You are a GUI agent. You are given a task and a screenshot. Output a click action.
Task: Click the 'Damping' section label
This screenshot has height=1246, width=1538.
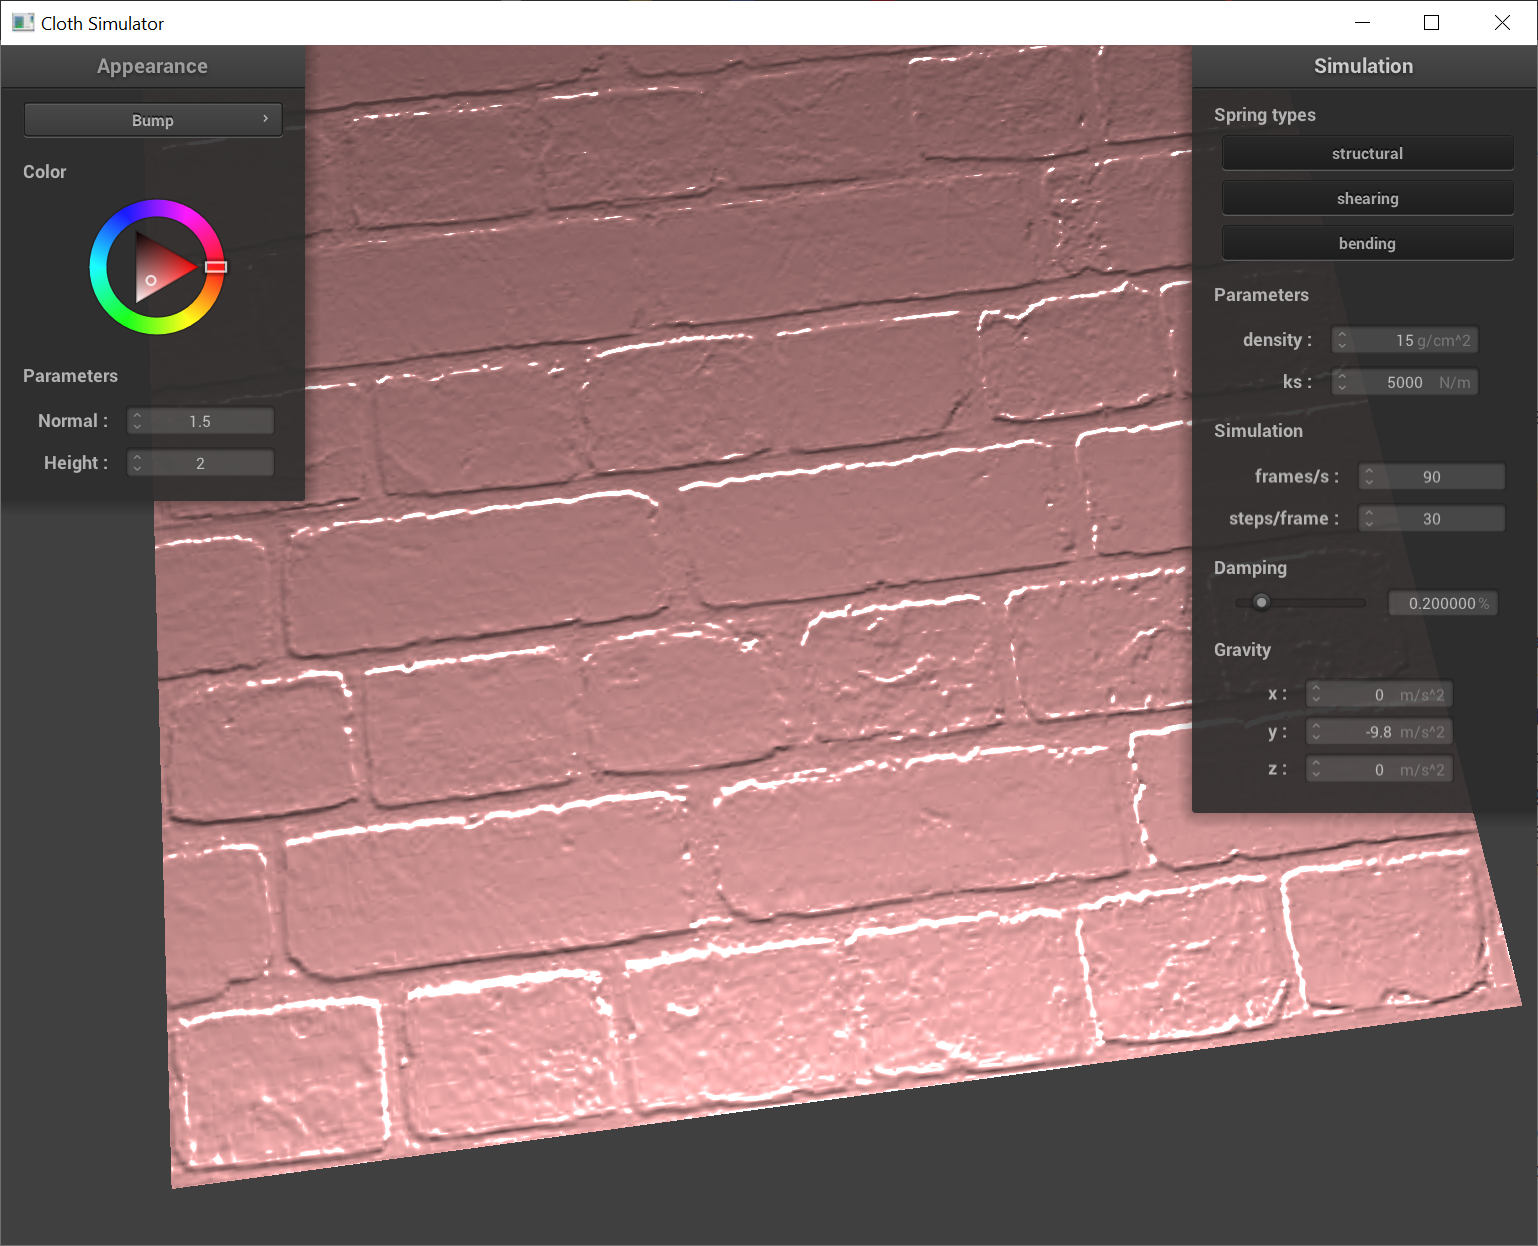pos(1250,568)
